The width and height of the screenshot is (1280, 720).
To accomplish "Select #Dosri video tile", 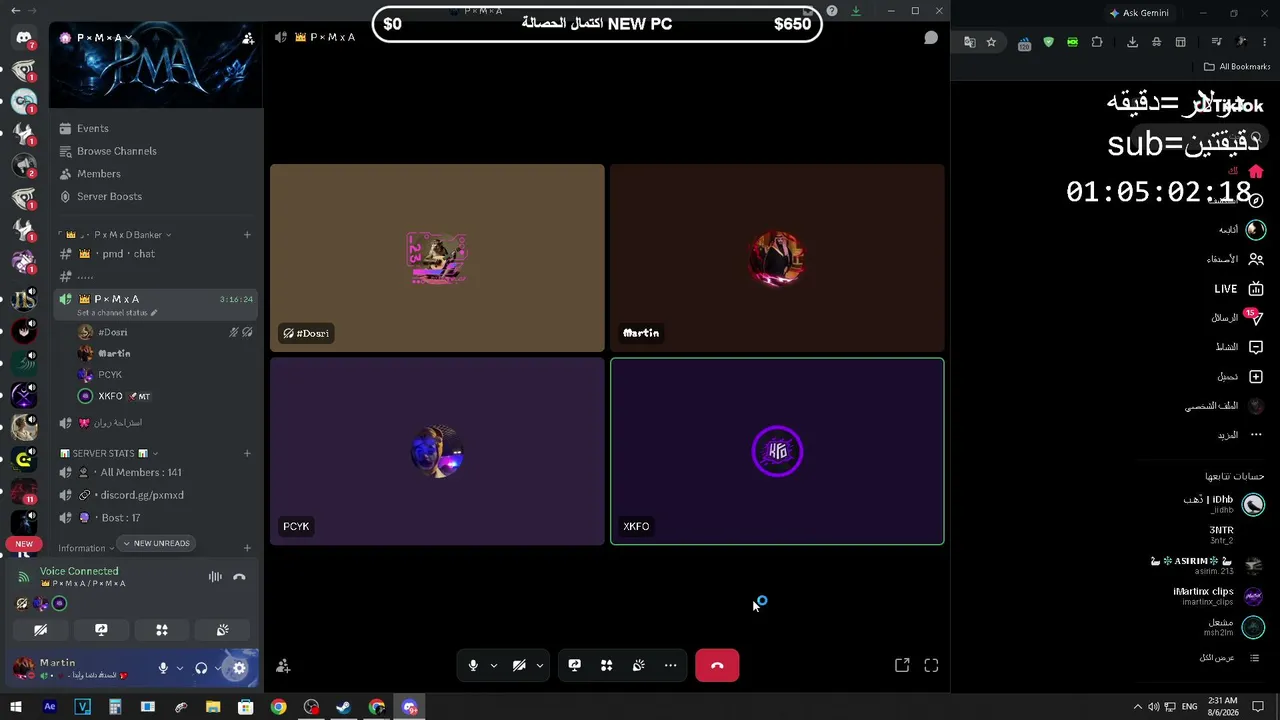I will 437,258.
